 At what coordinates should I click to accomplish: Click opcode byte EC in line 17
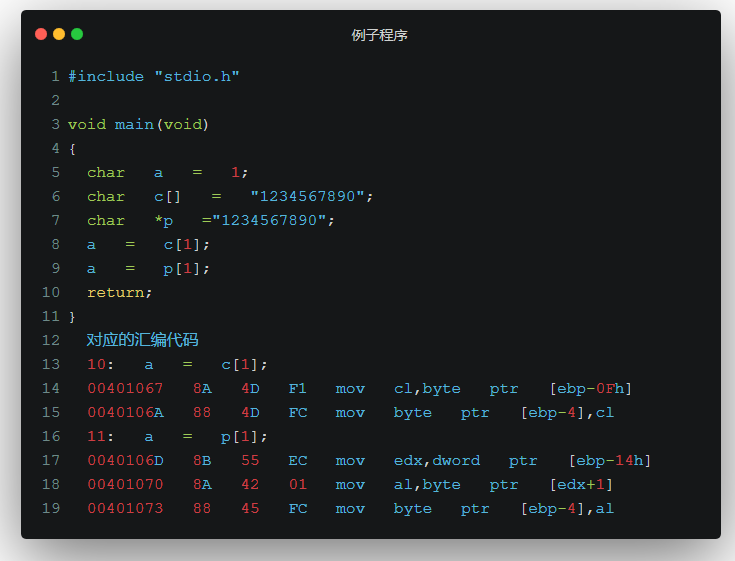(298, 461)
